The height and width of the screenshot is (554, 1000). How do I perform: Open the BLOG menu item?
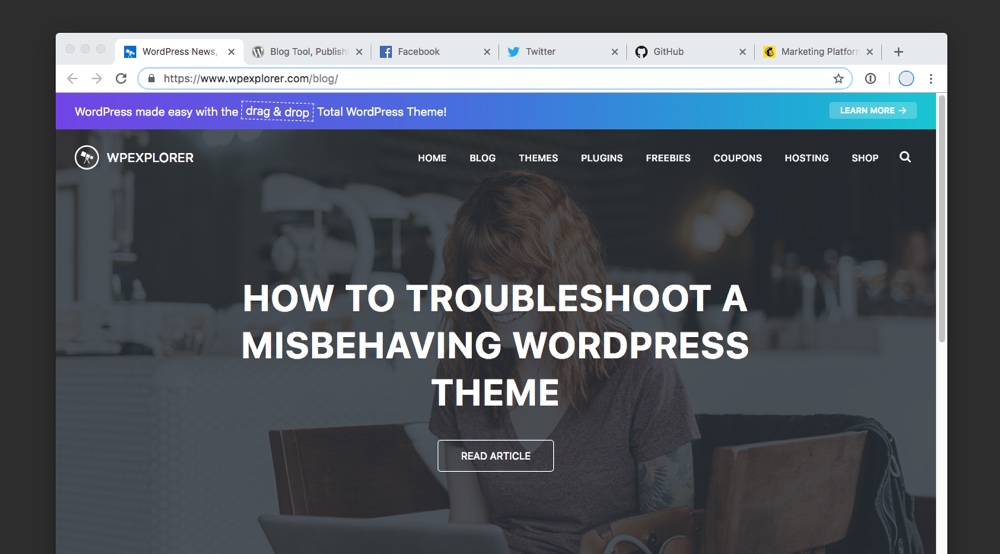click(482, 158)
